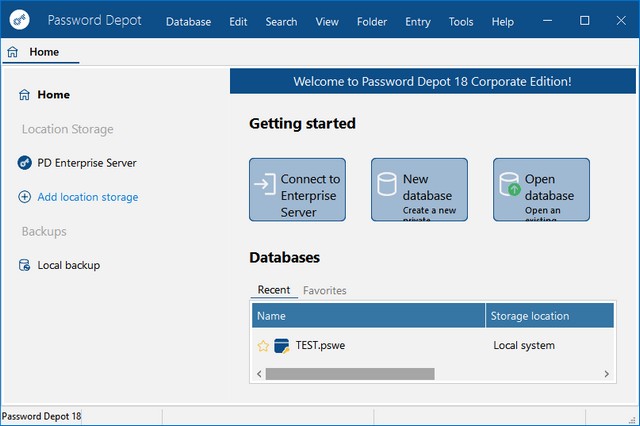Click the home icon in the Home tab
The image size is (640, 426).
[x=12, y=52]
